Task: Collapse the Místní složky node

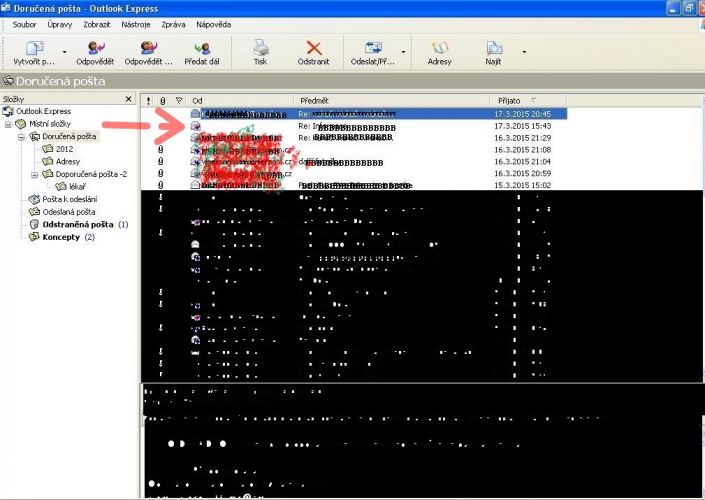Action: [x=8, y=124]
